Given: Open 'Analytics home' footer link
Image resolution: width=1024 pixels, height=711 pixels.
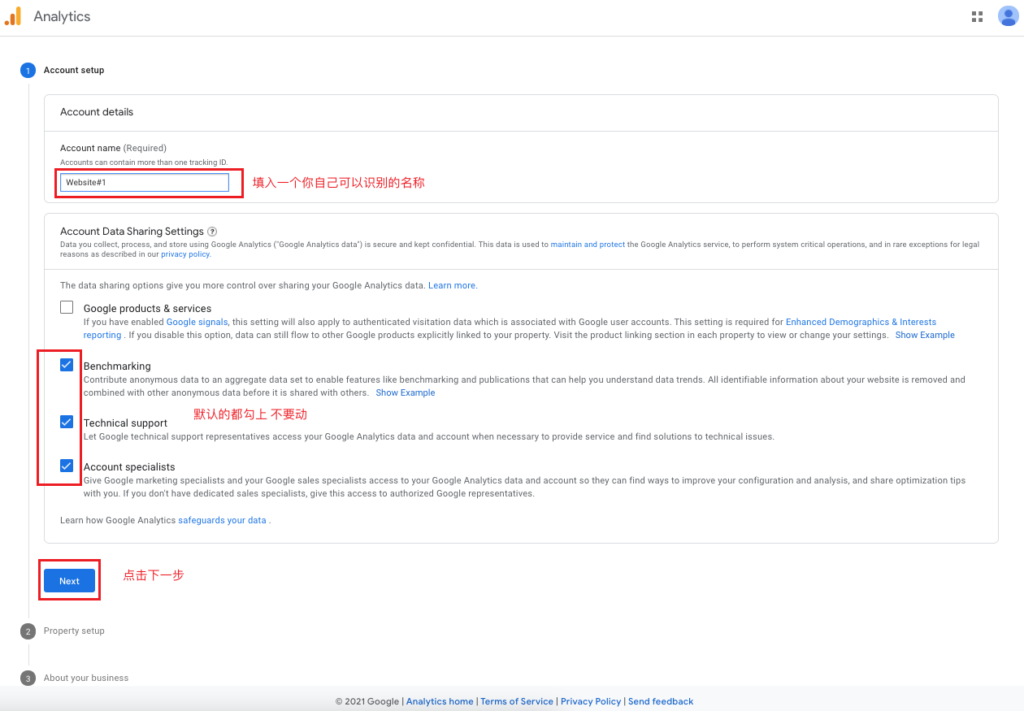Looking at the screenshot, I should pos(440,701).
